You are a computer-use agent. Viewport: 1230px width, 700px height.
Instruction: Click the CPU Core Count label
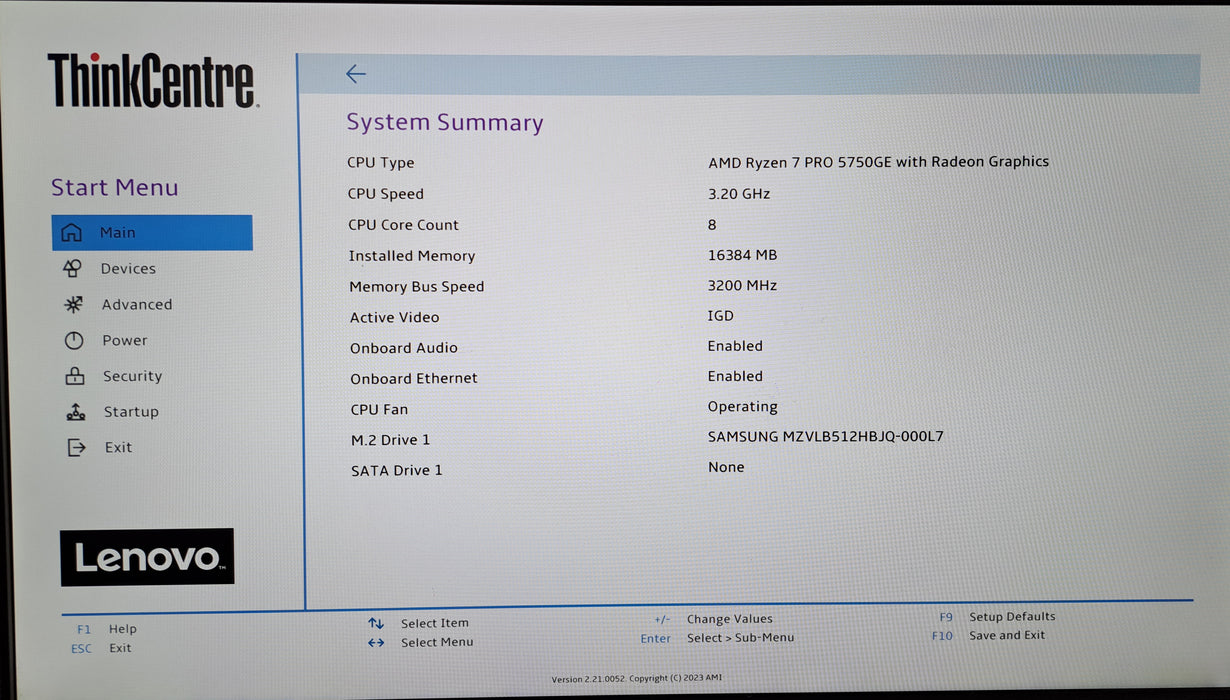click(x=404, y=225)
